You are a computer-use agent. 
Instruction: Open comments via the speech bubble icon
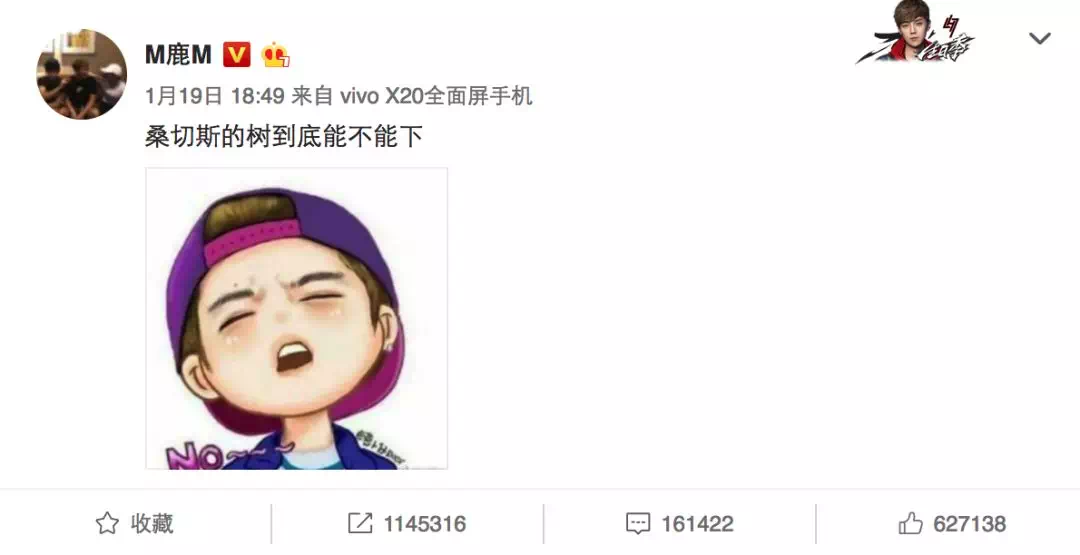638,523
